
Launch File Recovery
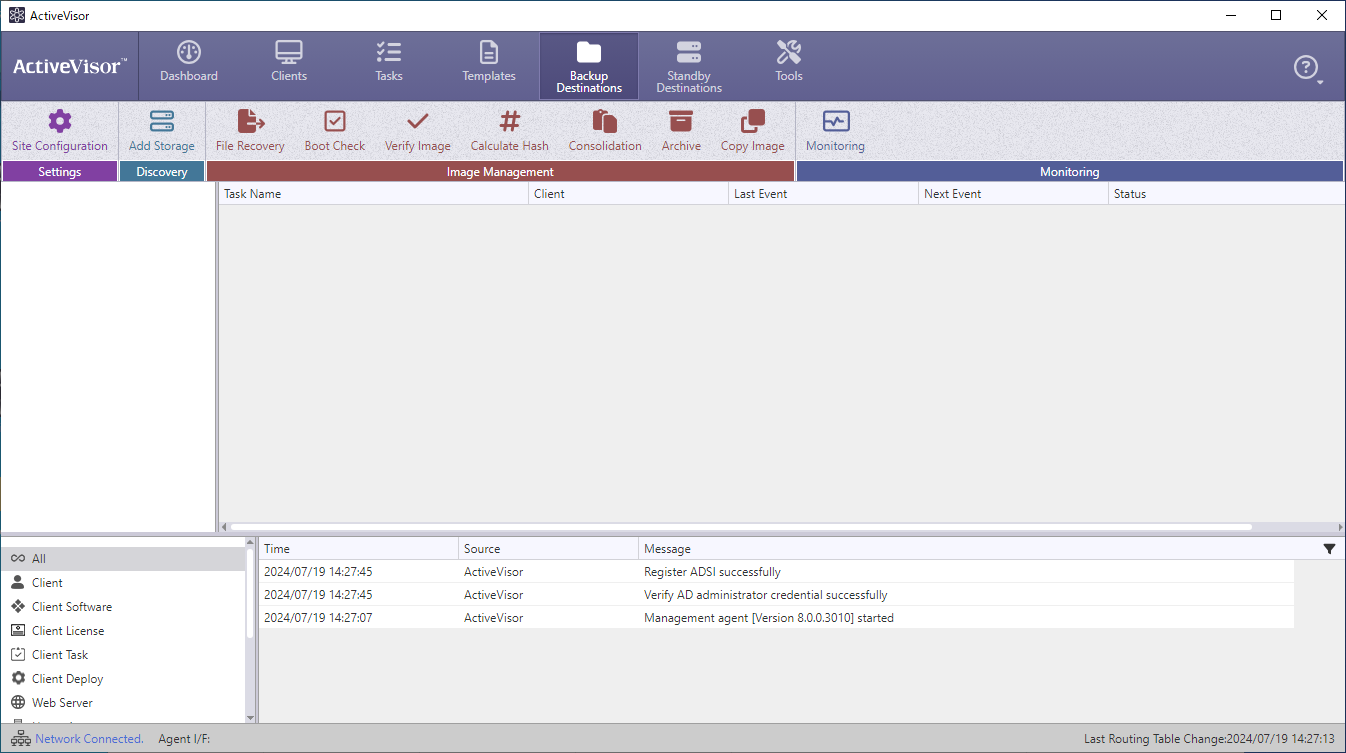pyautogui.click(x=250, y=131)
